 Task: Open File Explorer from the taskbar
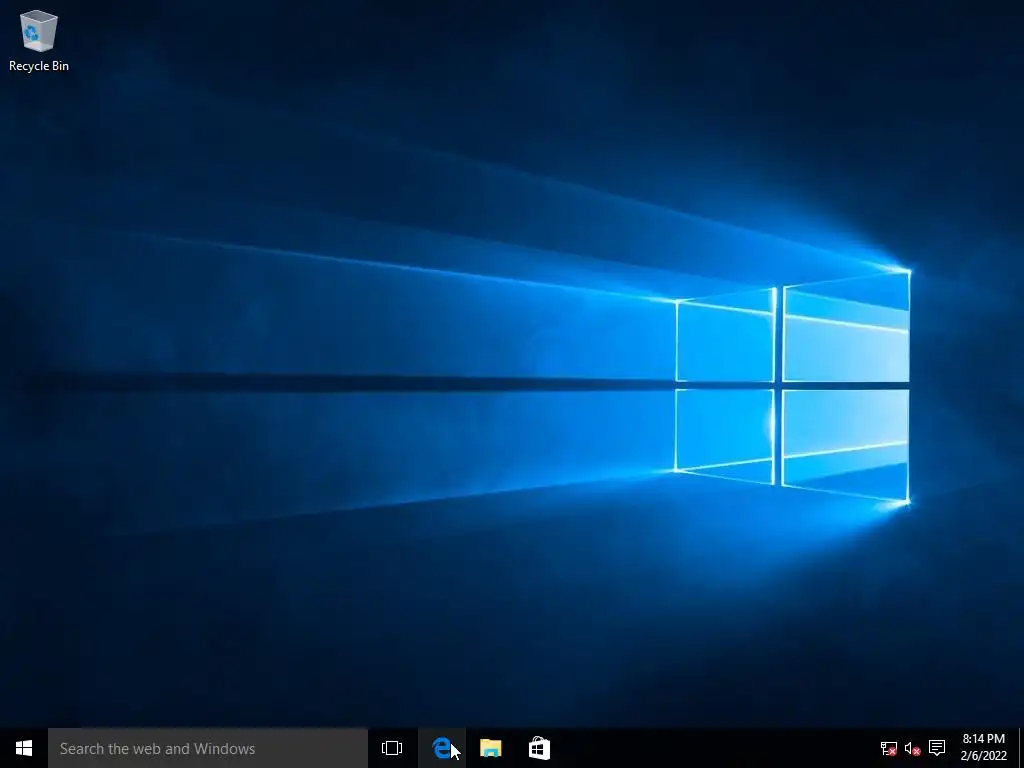[490, 748]
